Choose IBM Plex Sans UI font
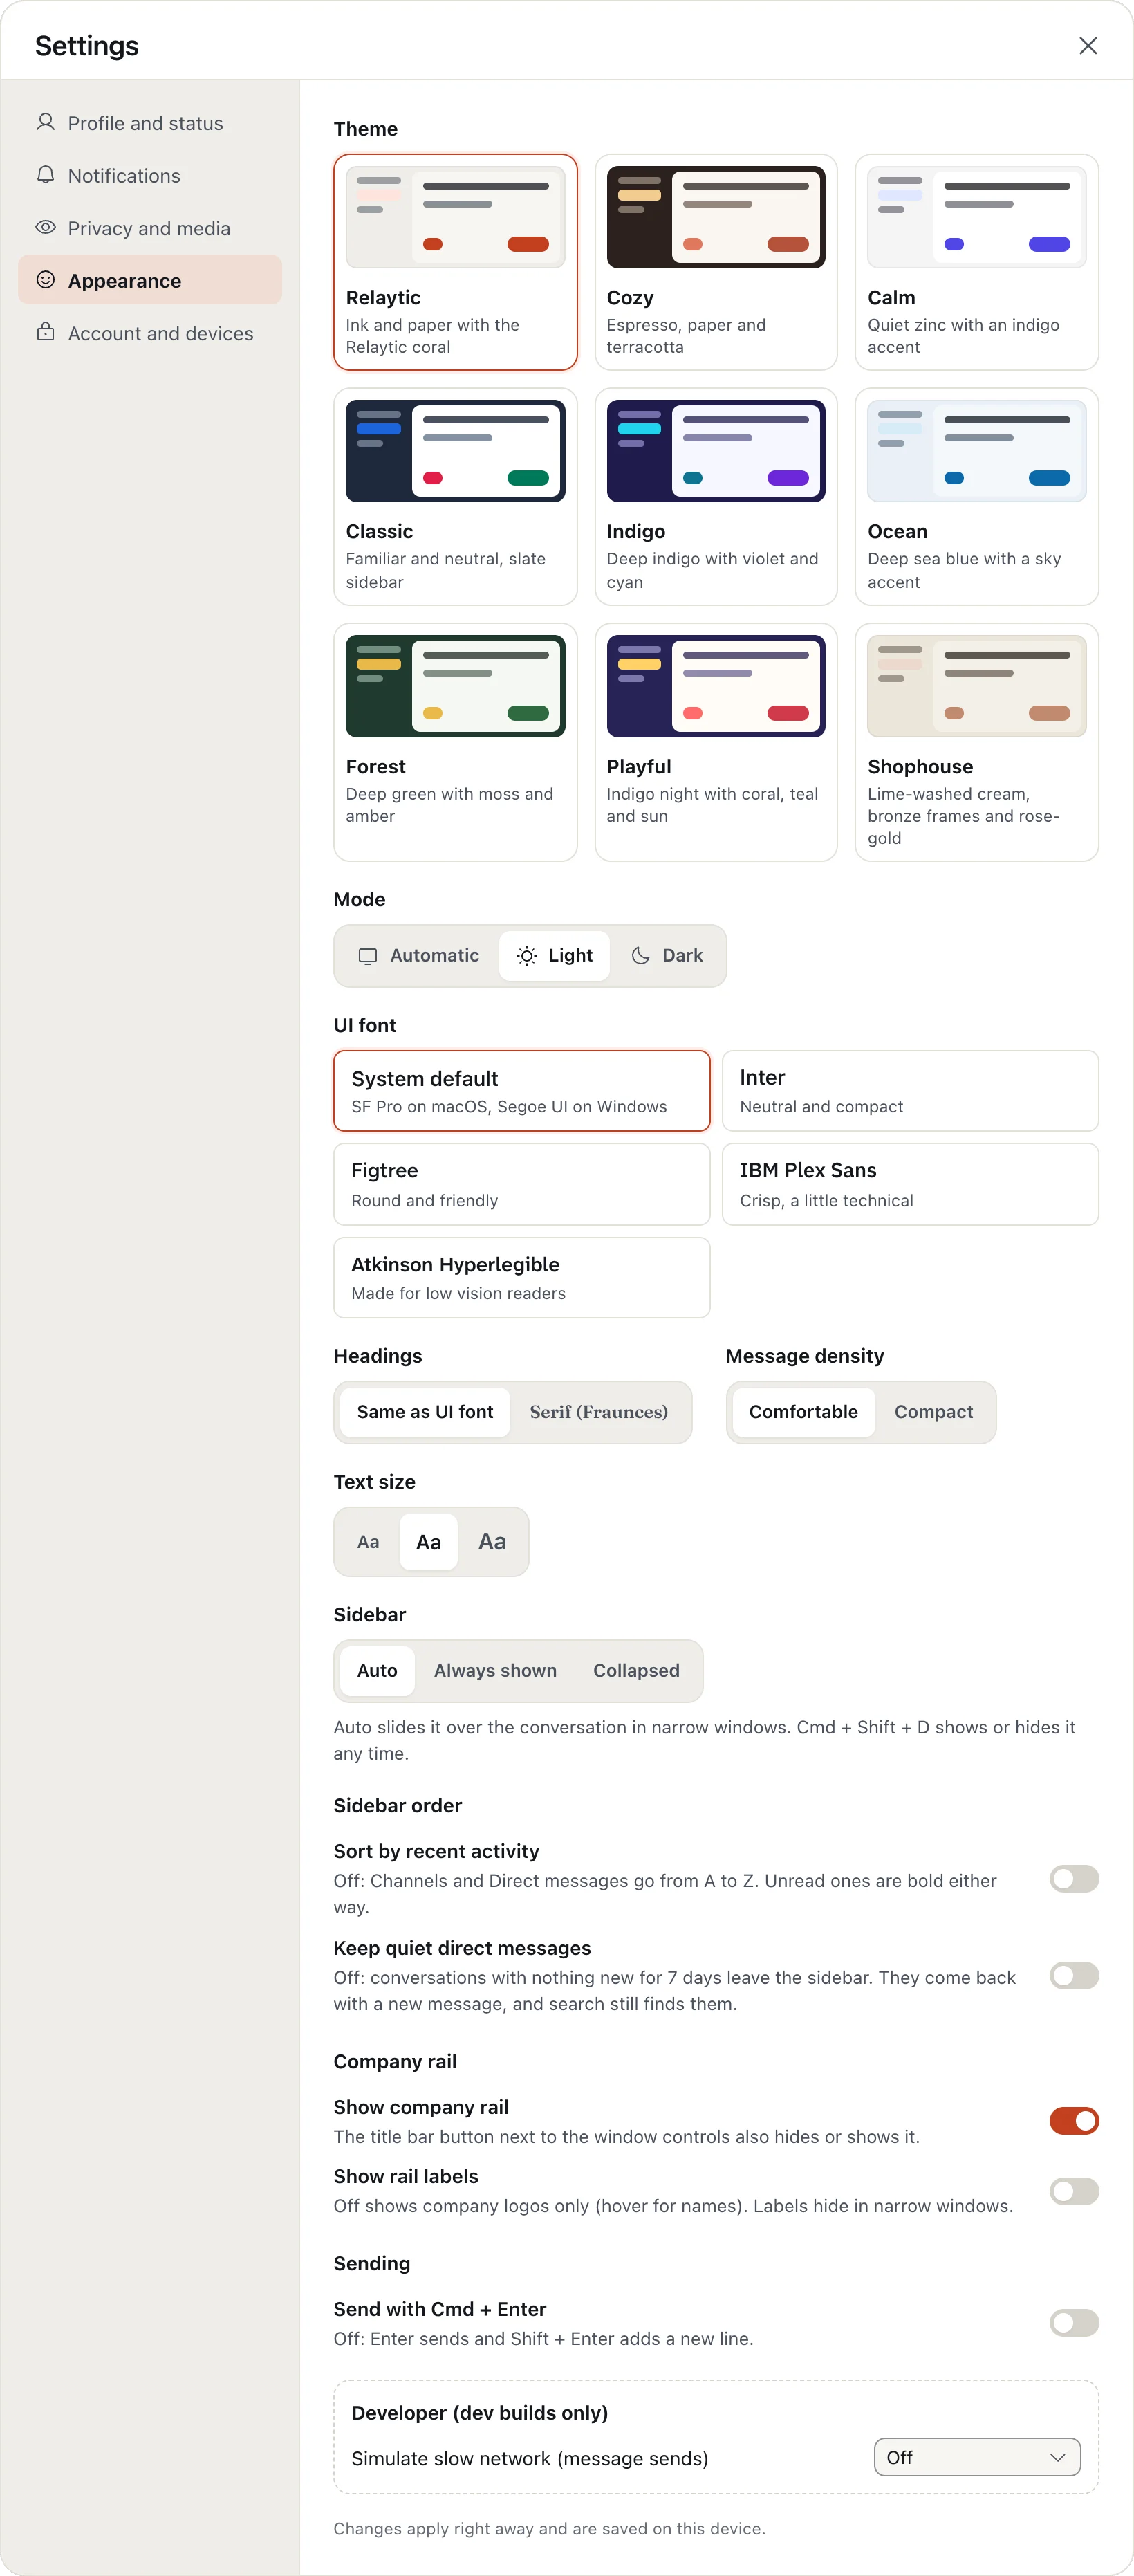The image size is (1134, 2576). 910,1184
